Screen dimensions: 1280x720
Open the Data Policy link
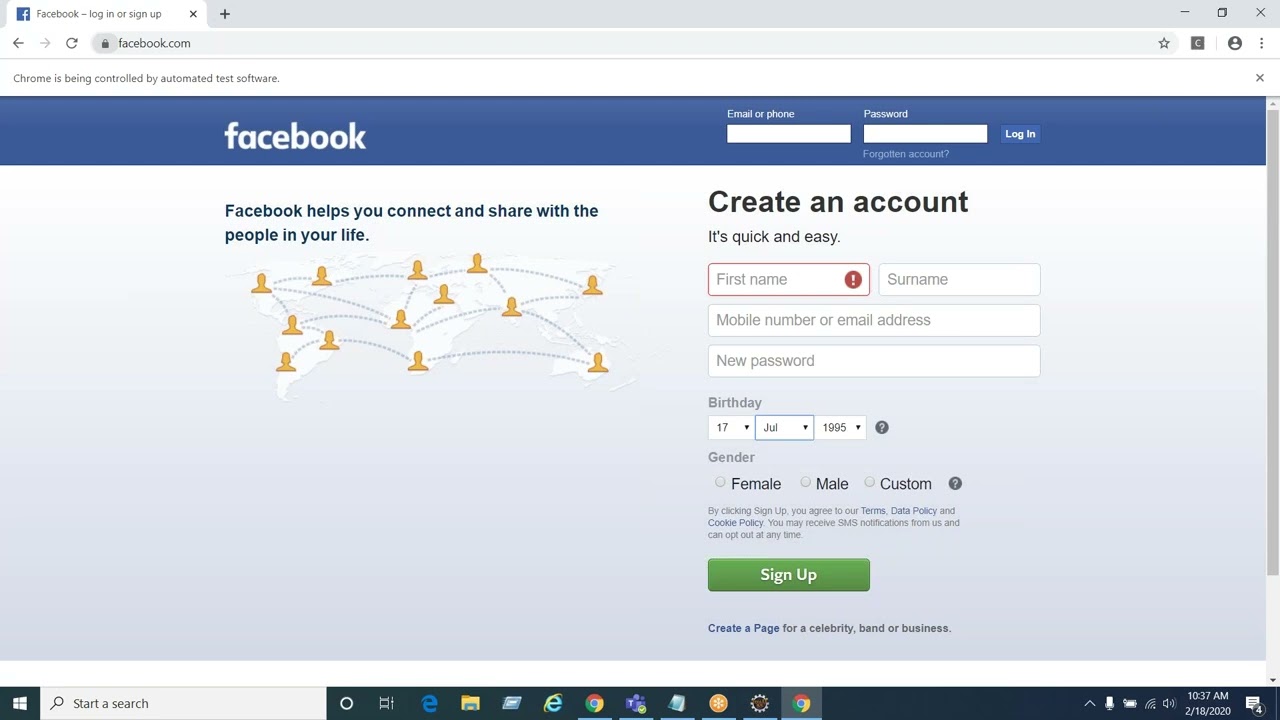click(914, 511)
